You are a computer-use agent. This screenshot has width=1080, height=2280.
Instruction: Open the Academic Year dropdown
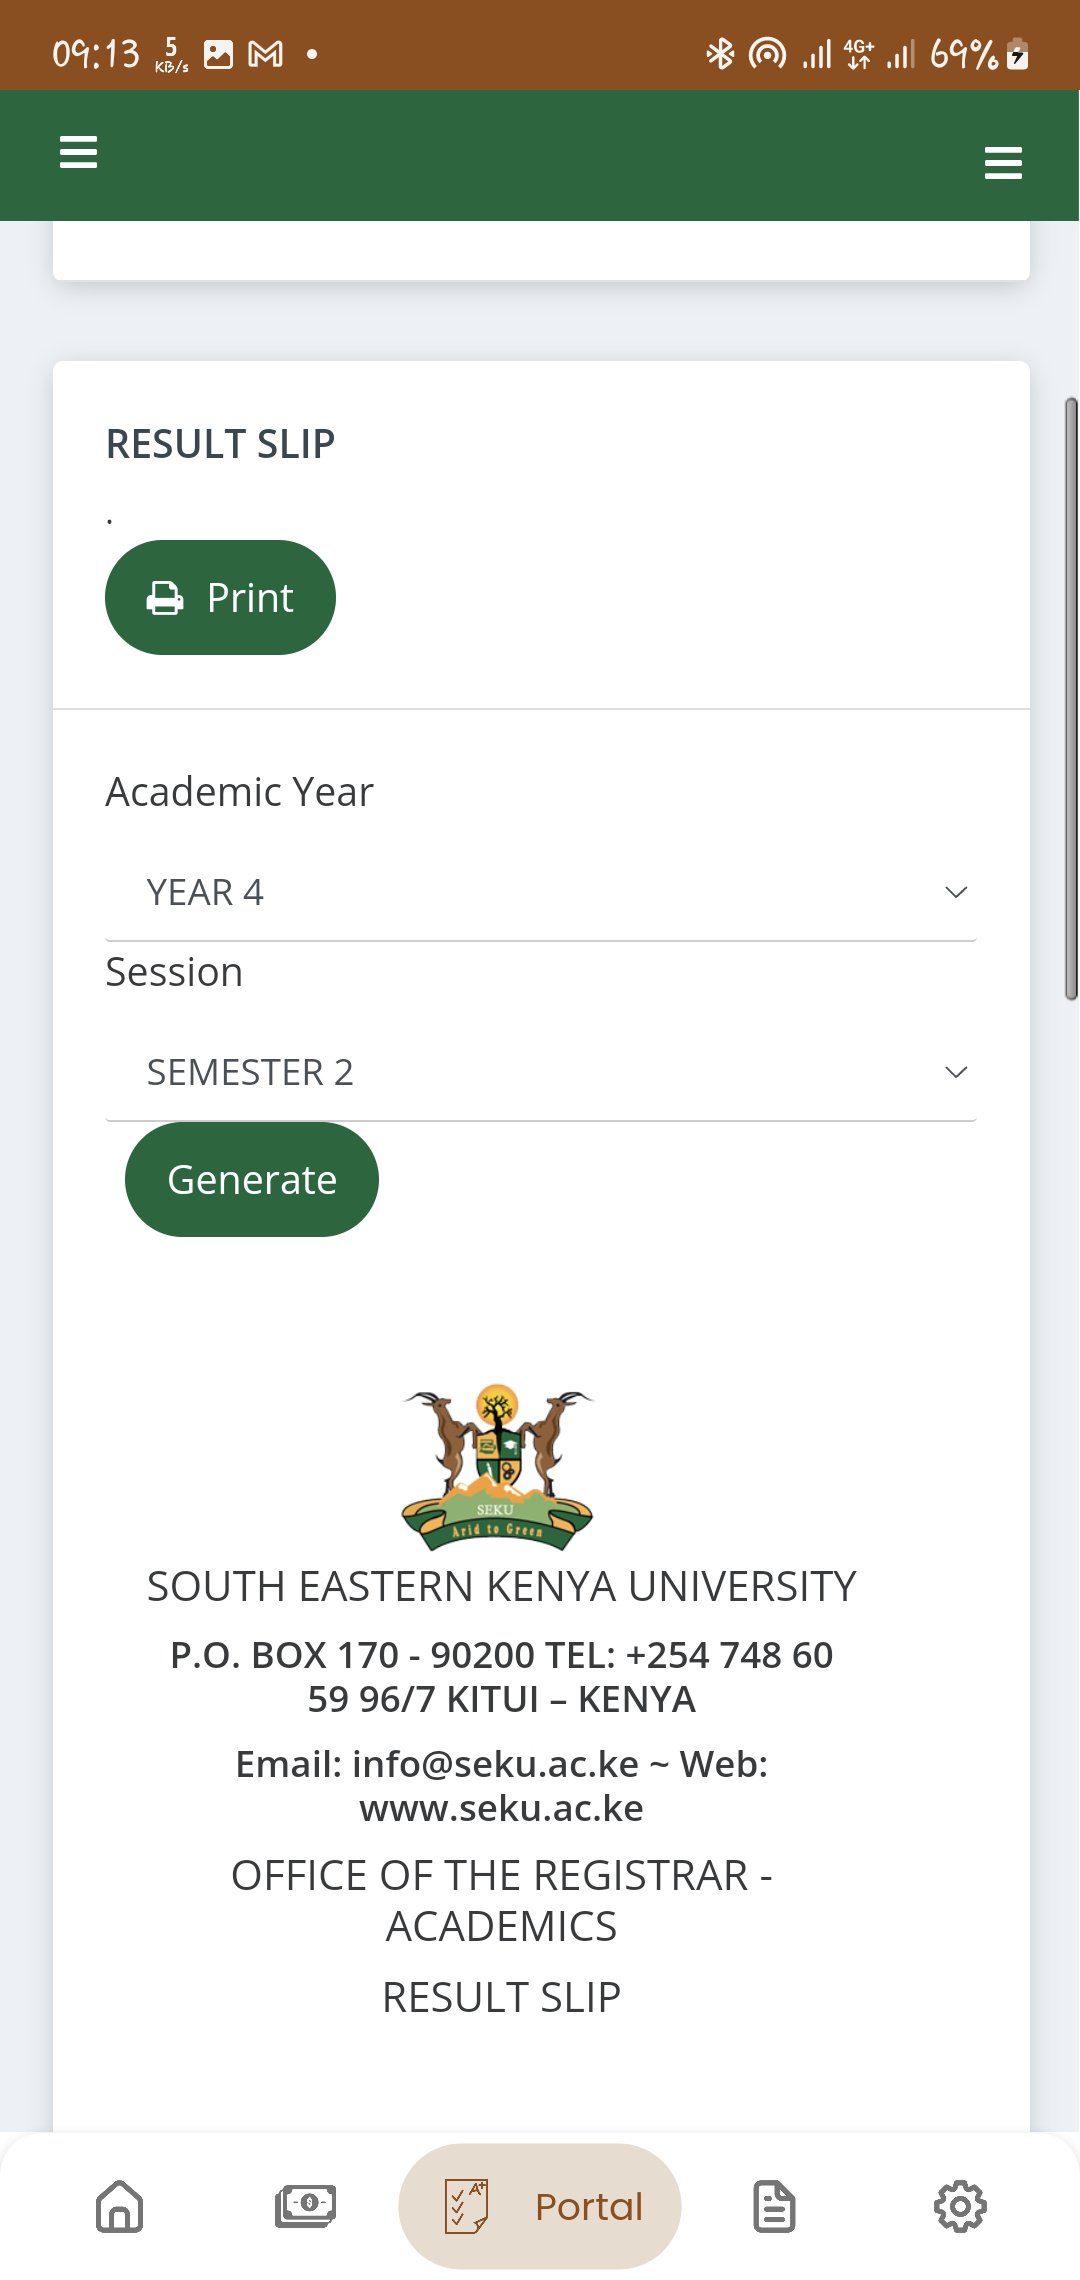(x=540, y=892)
